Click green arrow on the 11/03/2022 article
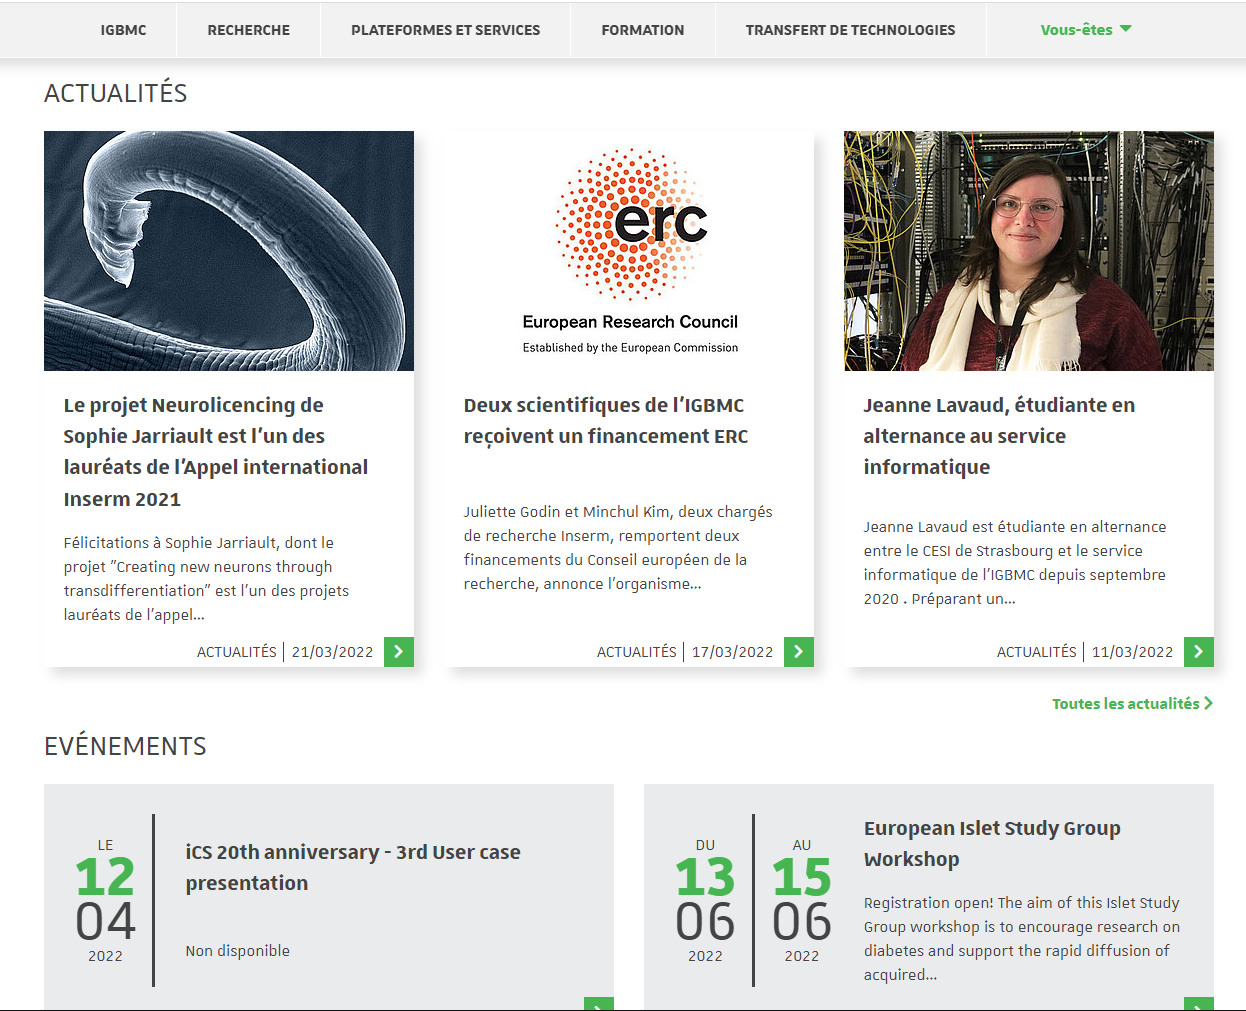1246x1011 pixels. (1199, 652)
